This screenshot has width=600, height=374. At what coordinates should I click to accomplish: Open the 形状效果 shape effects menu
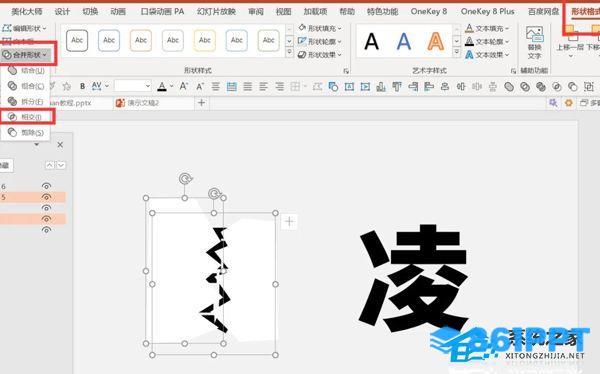point(320,55)
